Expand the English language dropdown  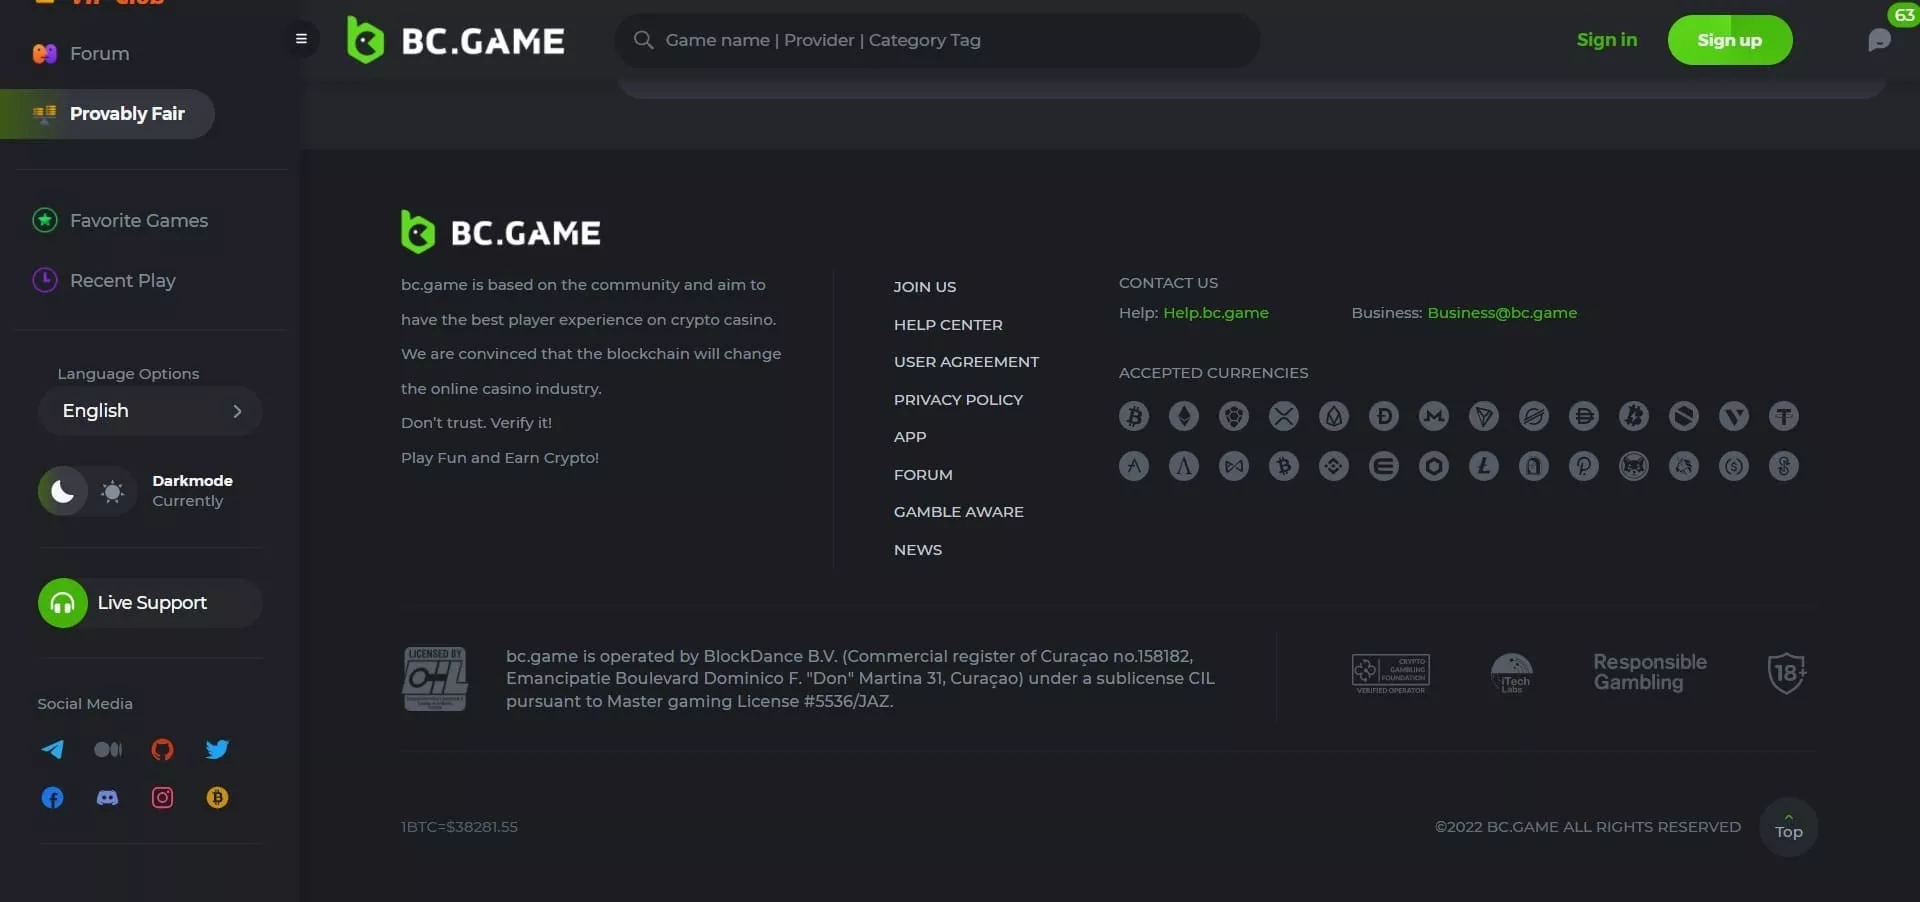coord(150,411)
